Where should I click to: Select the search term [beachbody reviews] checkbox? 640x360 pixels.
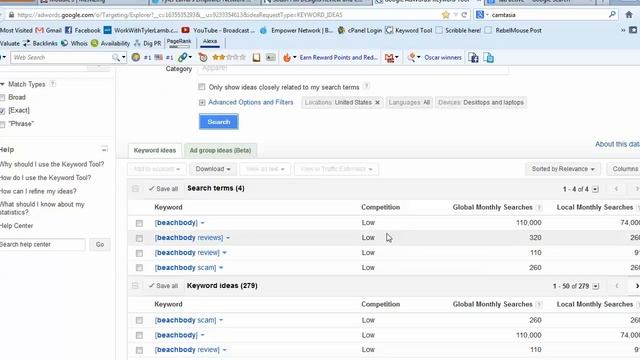pyautogui.click(x=139, y=238)
